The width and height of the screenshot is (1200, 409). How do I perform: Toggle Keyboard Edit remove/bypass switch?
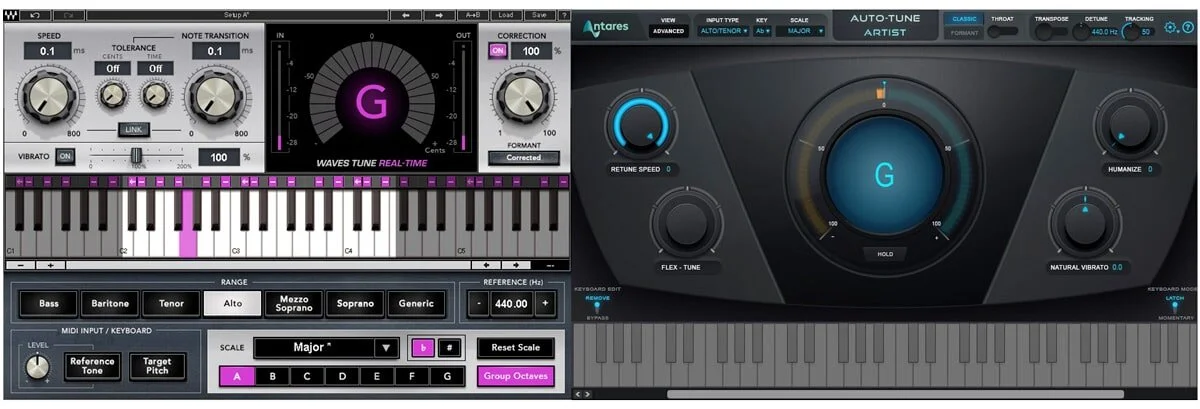(597, 307)
